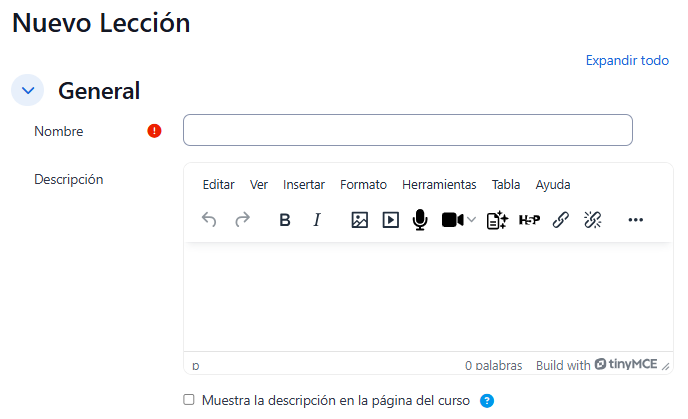Enable 'Muestra la descripción' checkbox
This screenshot has height=419, width=688.
tap(189, 400)
